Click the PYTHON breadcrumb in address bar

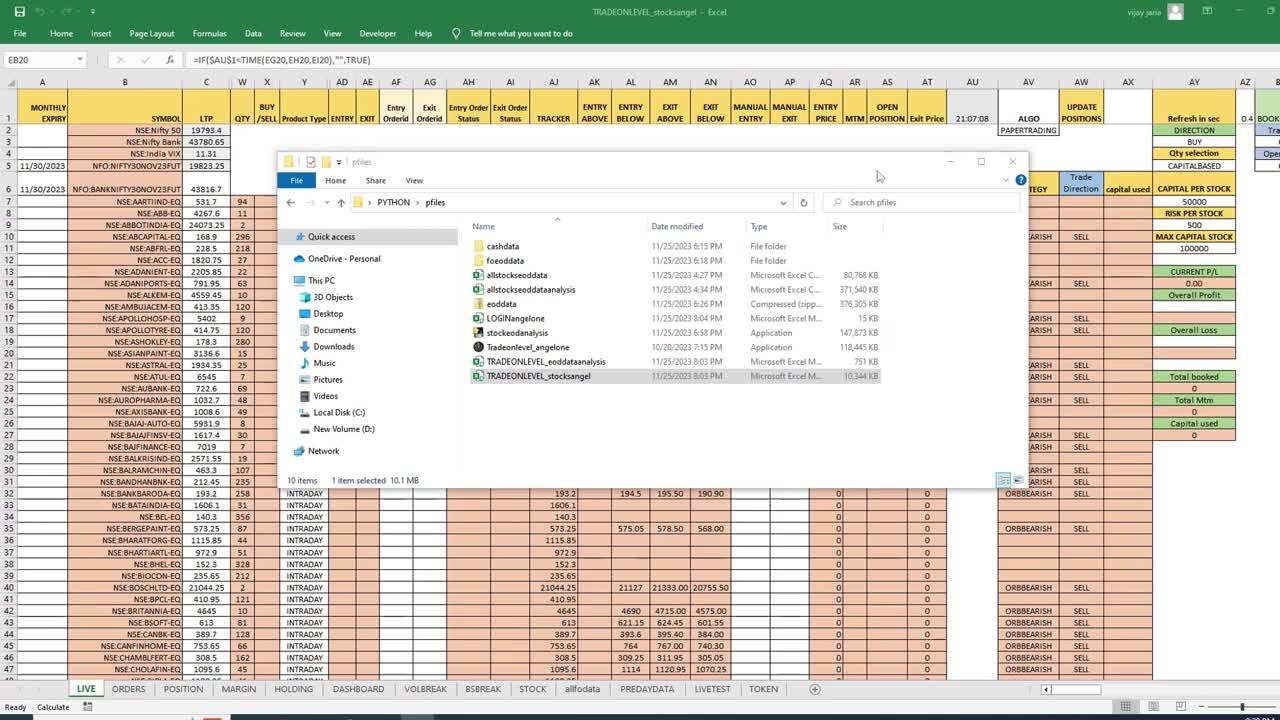(x=393, y=202)
